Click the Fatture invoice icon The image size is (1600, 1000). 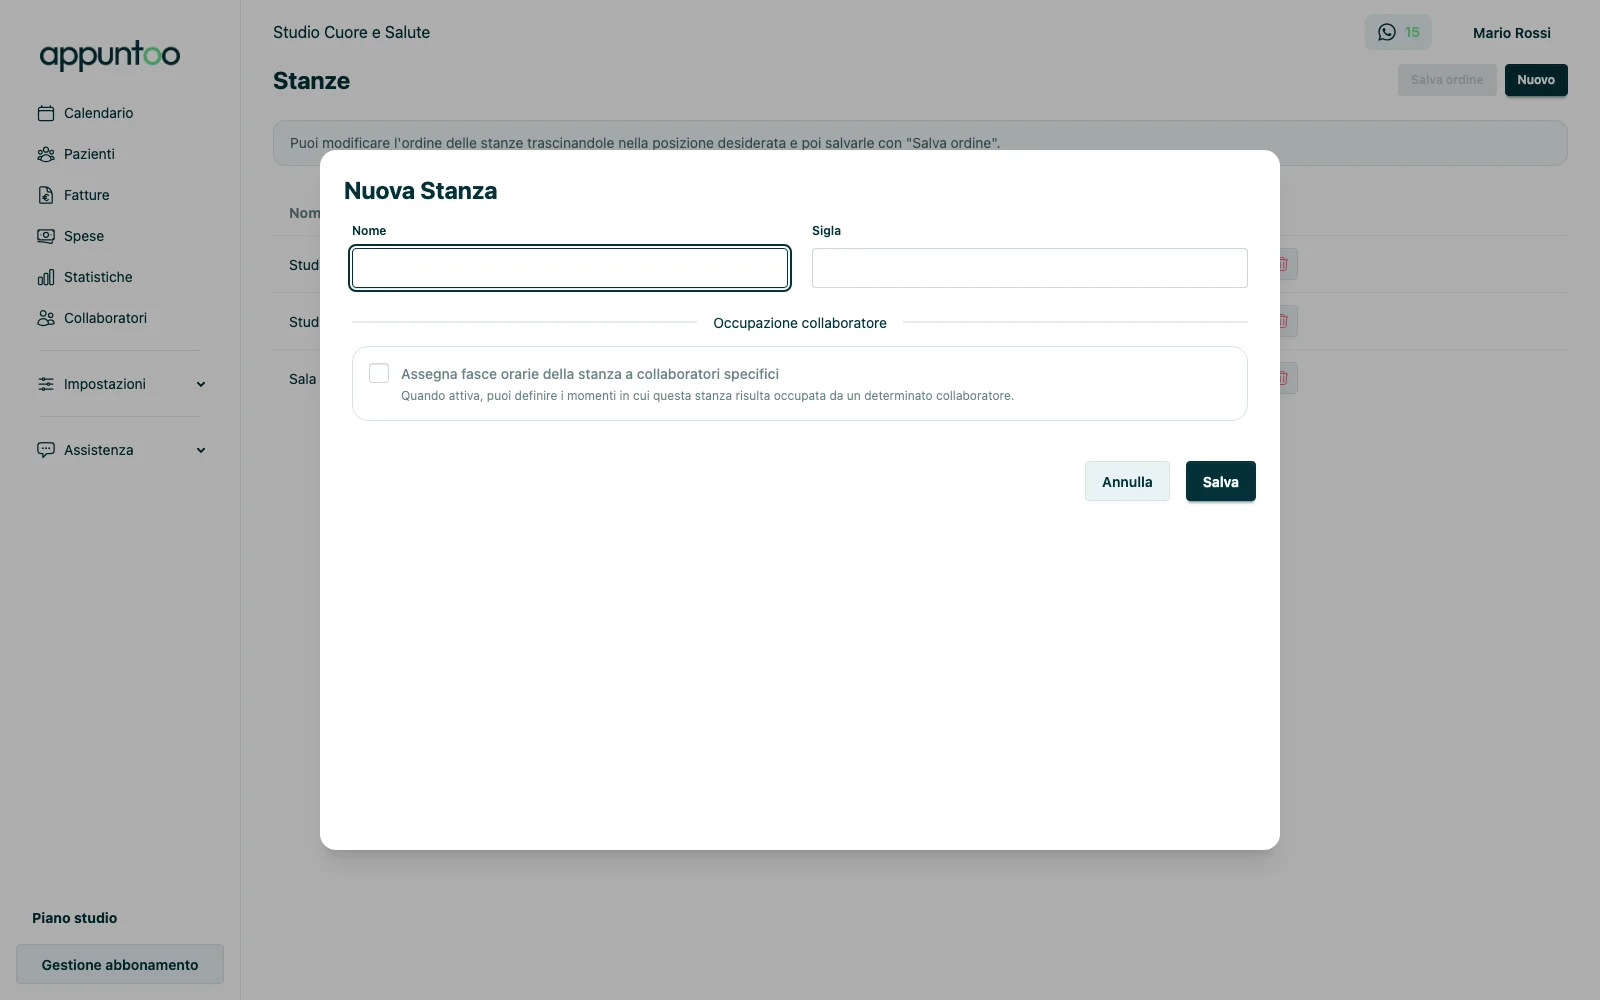click(x=46, y=195)
